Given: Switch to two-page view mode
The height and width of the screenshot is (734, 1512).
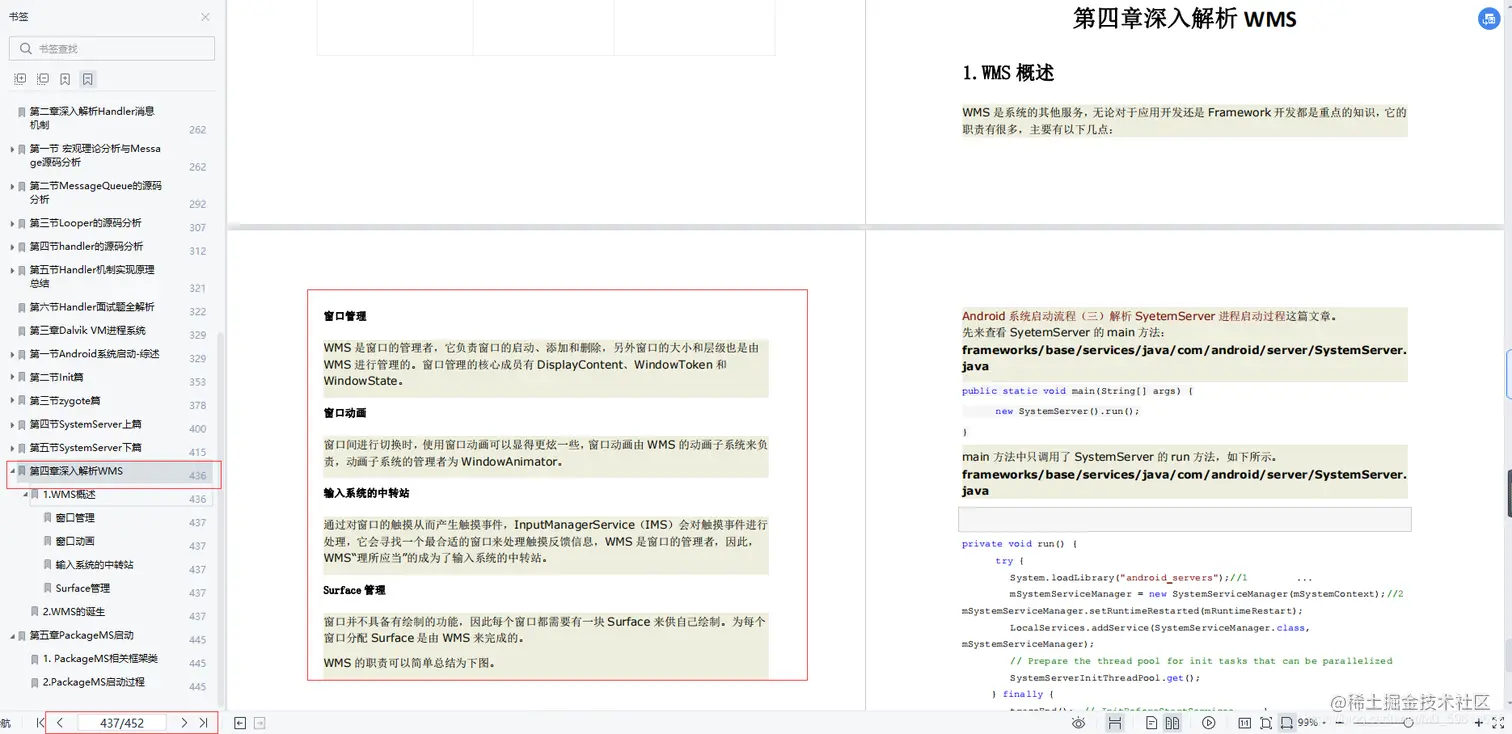Looking at the screenshot, I should click(x=1170, y=723).
